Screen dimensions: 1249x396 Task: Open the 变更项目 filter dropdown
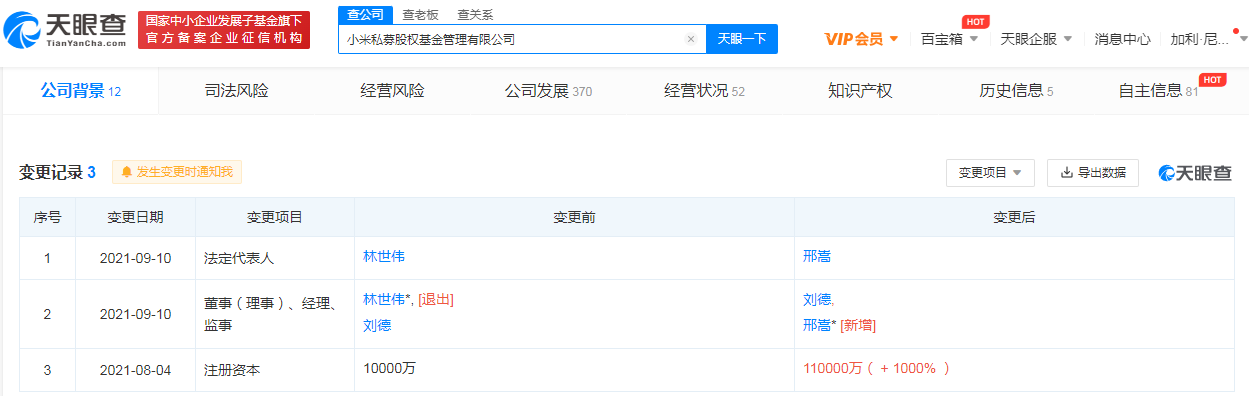[990, 172]
